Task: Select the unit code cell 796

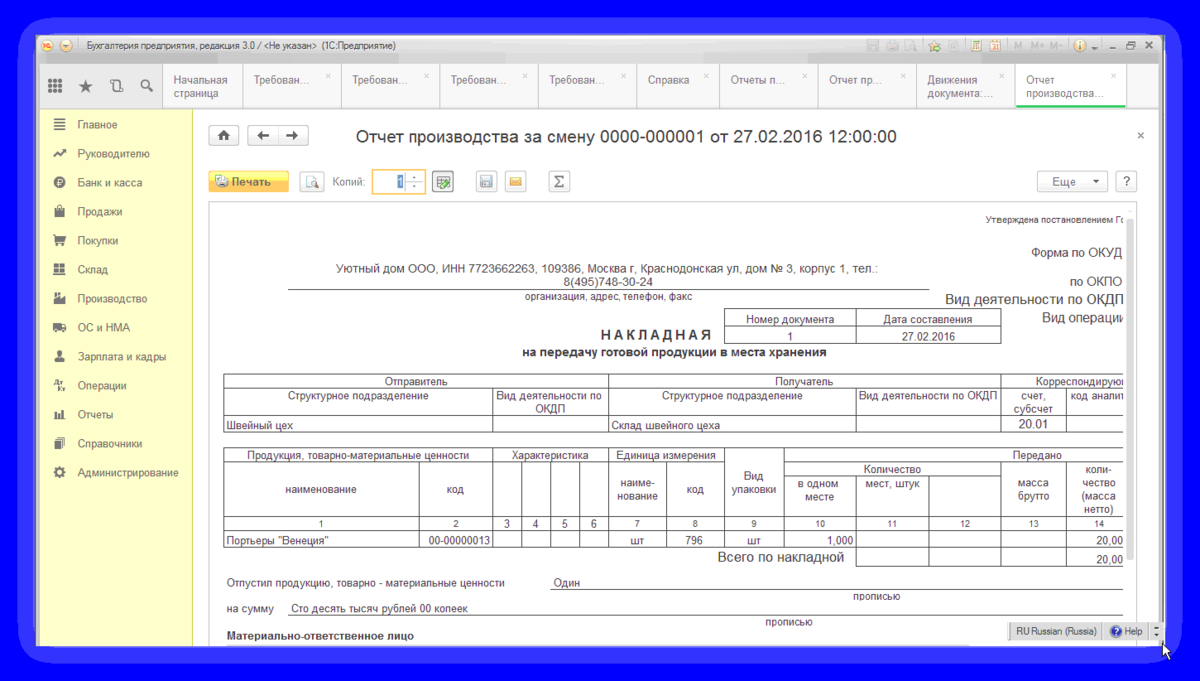Action: (694, 540)
